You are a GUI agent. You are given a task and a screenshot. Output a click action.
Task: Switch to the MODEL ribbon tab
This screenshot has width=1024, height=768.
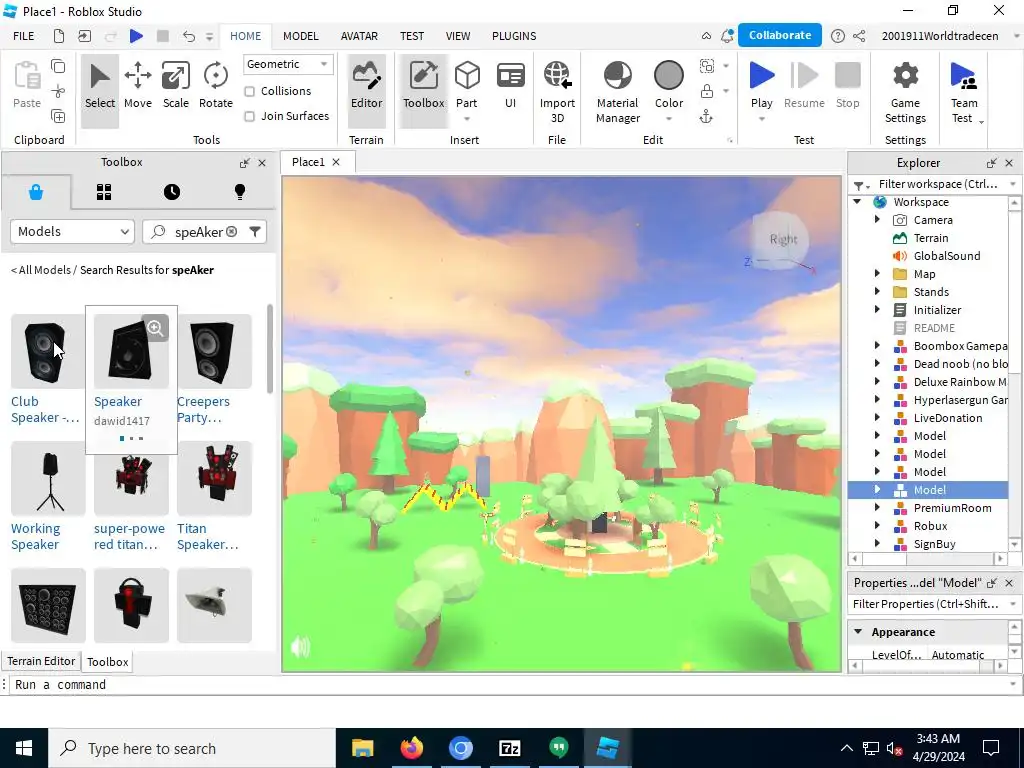click(x=300, y=36)
